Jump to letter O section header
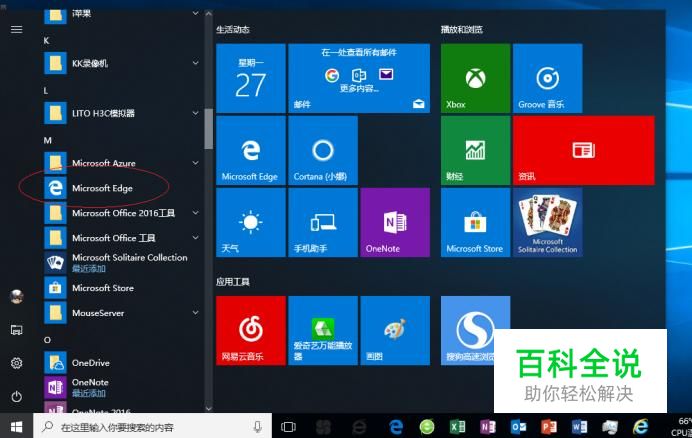This screenshot has width=692, height=438. click(47, 340)
